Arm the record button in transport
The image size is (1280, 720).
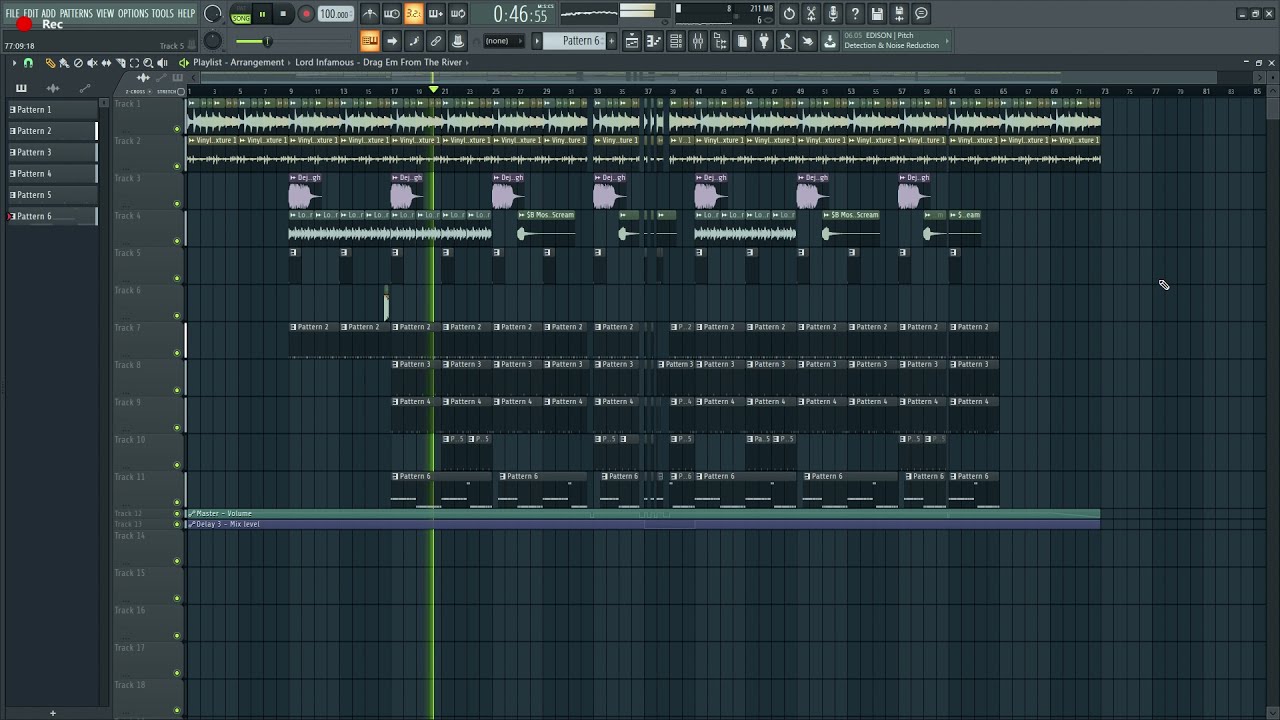(306, 14)
